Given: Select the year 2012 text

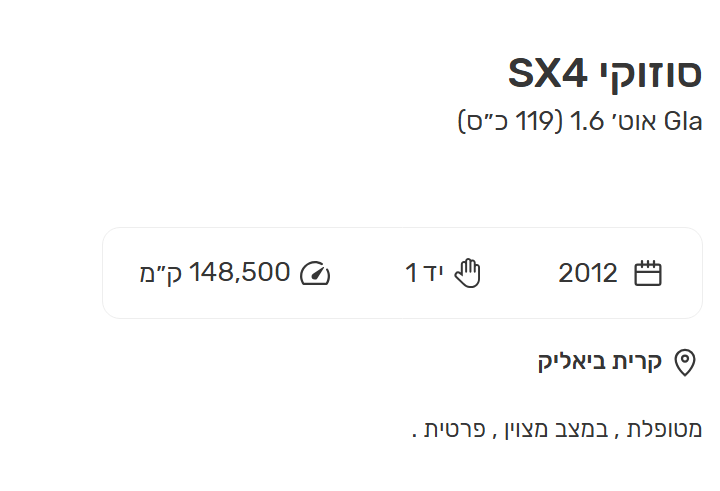Looking at the screenshot, I should click(x=588, y=273).
